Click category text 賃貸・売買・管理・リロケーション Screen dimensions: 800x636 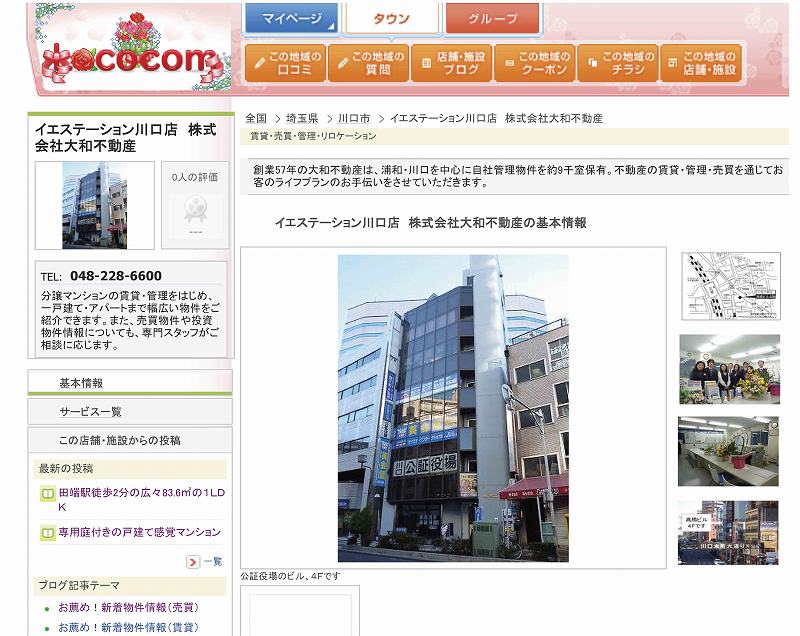[313, 136]
